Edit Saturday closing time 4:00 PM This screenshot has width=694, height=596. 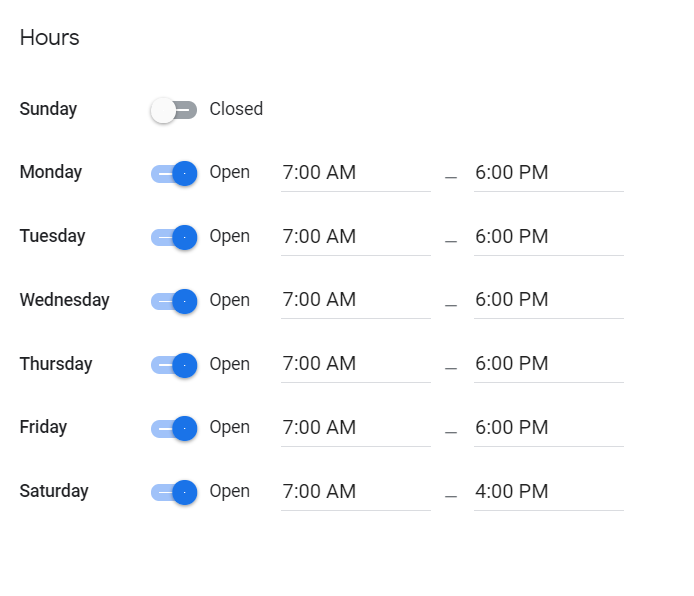548,492
